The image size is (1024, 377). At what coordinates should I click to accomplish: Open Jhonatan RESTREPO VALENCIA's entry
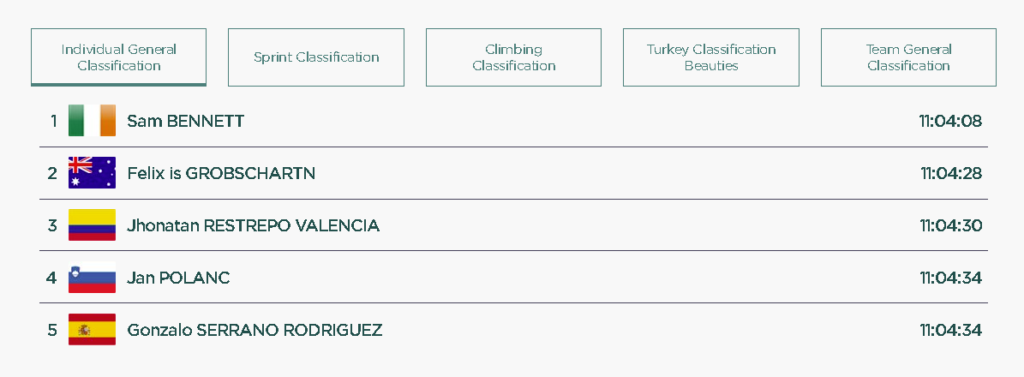[253, 225]
